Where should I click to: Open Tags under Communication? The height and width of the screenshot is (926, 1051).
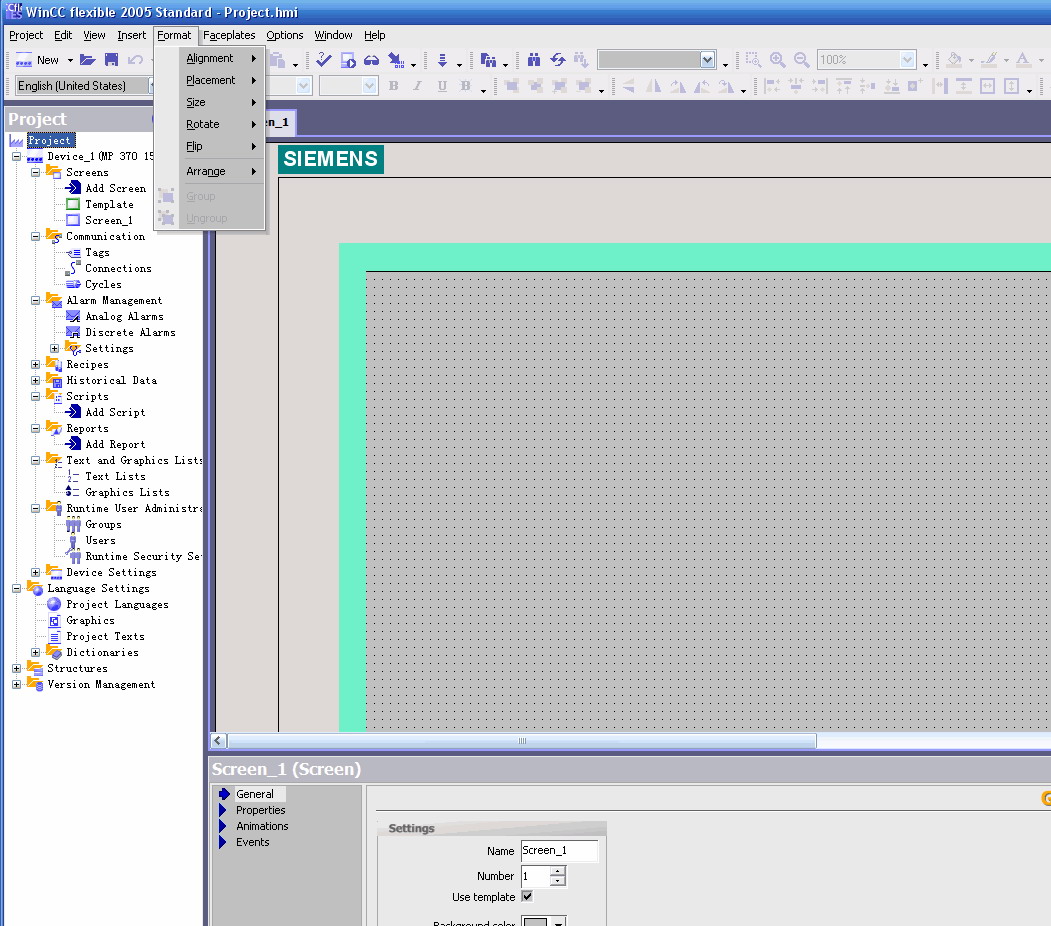[97, 253]
